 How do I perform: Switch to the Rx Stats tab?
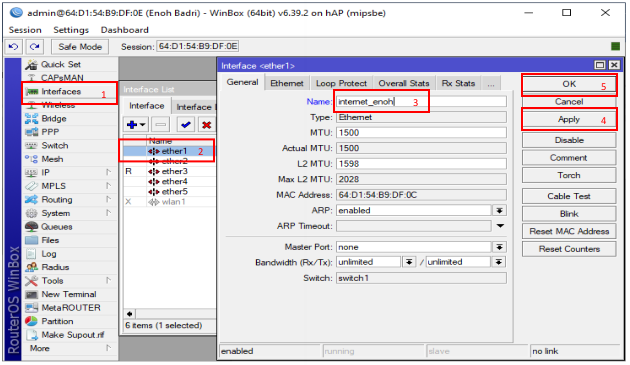click(x=458, y=83)
